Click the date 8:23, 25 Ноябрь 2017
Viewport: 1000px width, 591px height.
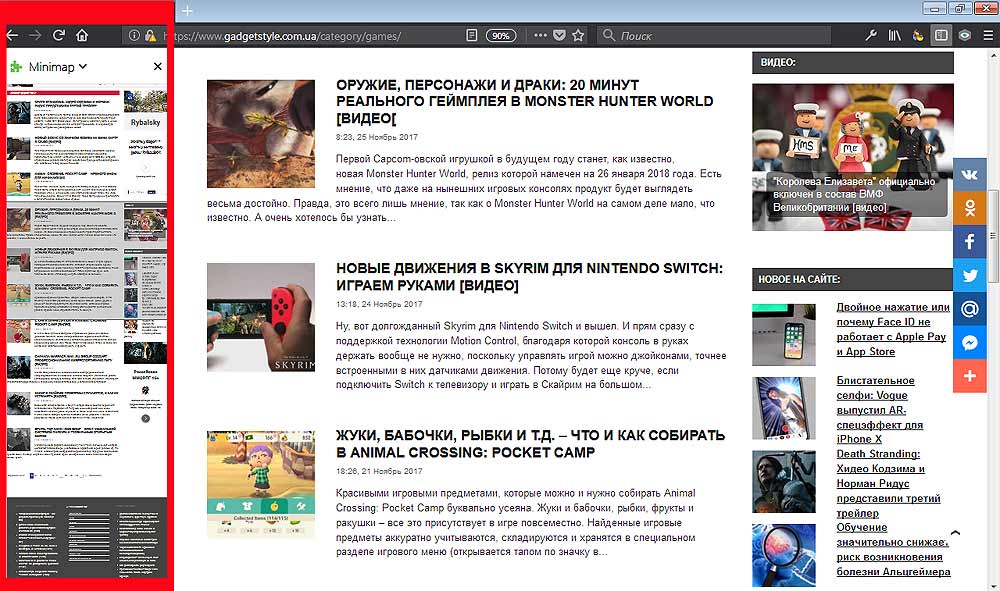tap(377, 137)
